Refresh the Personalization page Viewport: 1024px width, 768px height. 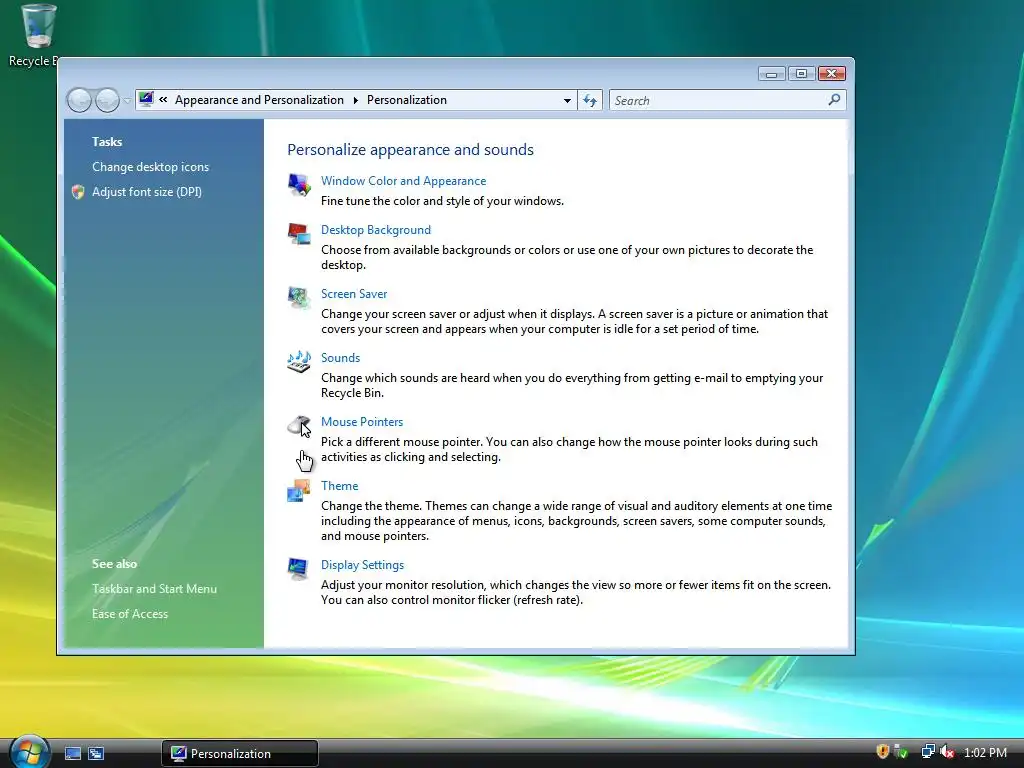pos(590,100)
